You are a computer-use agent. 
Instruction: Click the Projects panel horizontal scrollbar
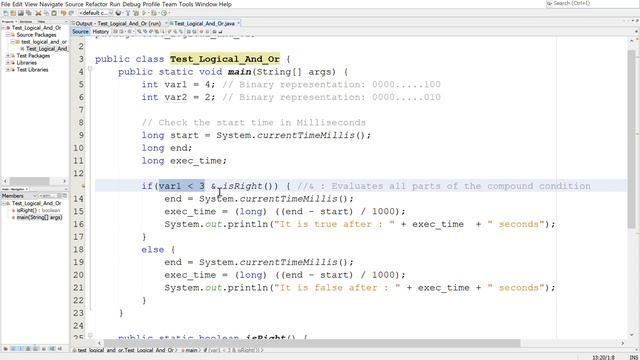click(x=29, y=181)
